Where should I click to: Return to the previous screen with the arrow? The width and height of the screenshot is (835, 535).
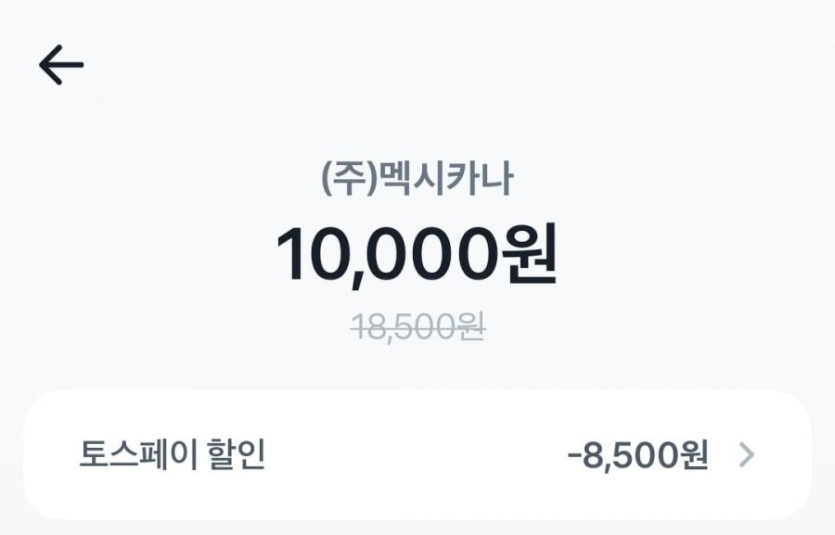tap(61, 65)
